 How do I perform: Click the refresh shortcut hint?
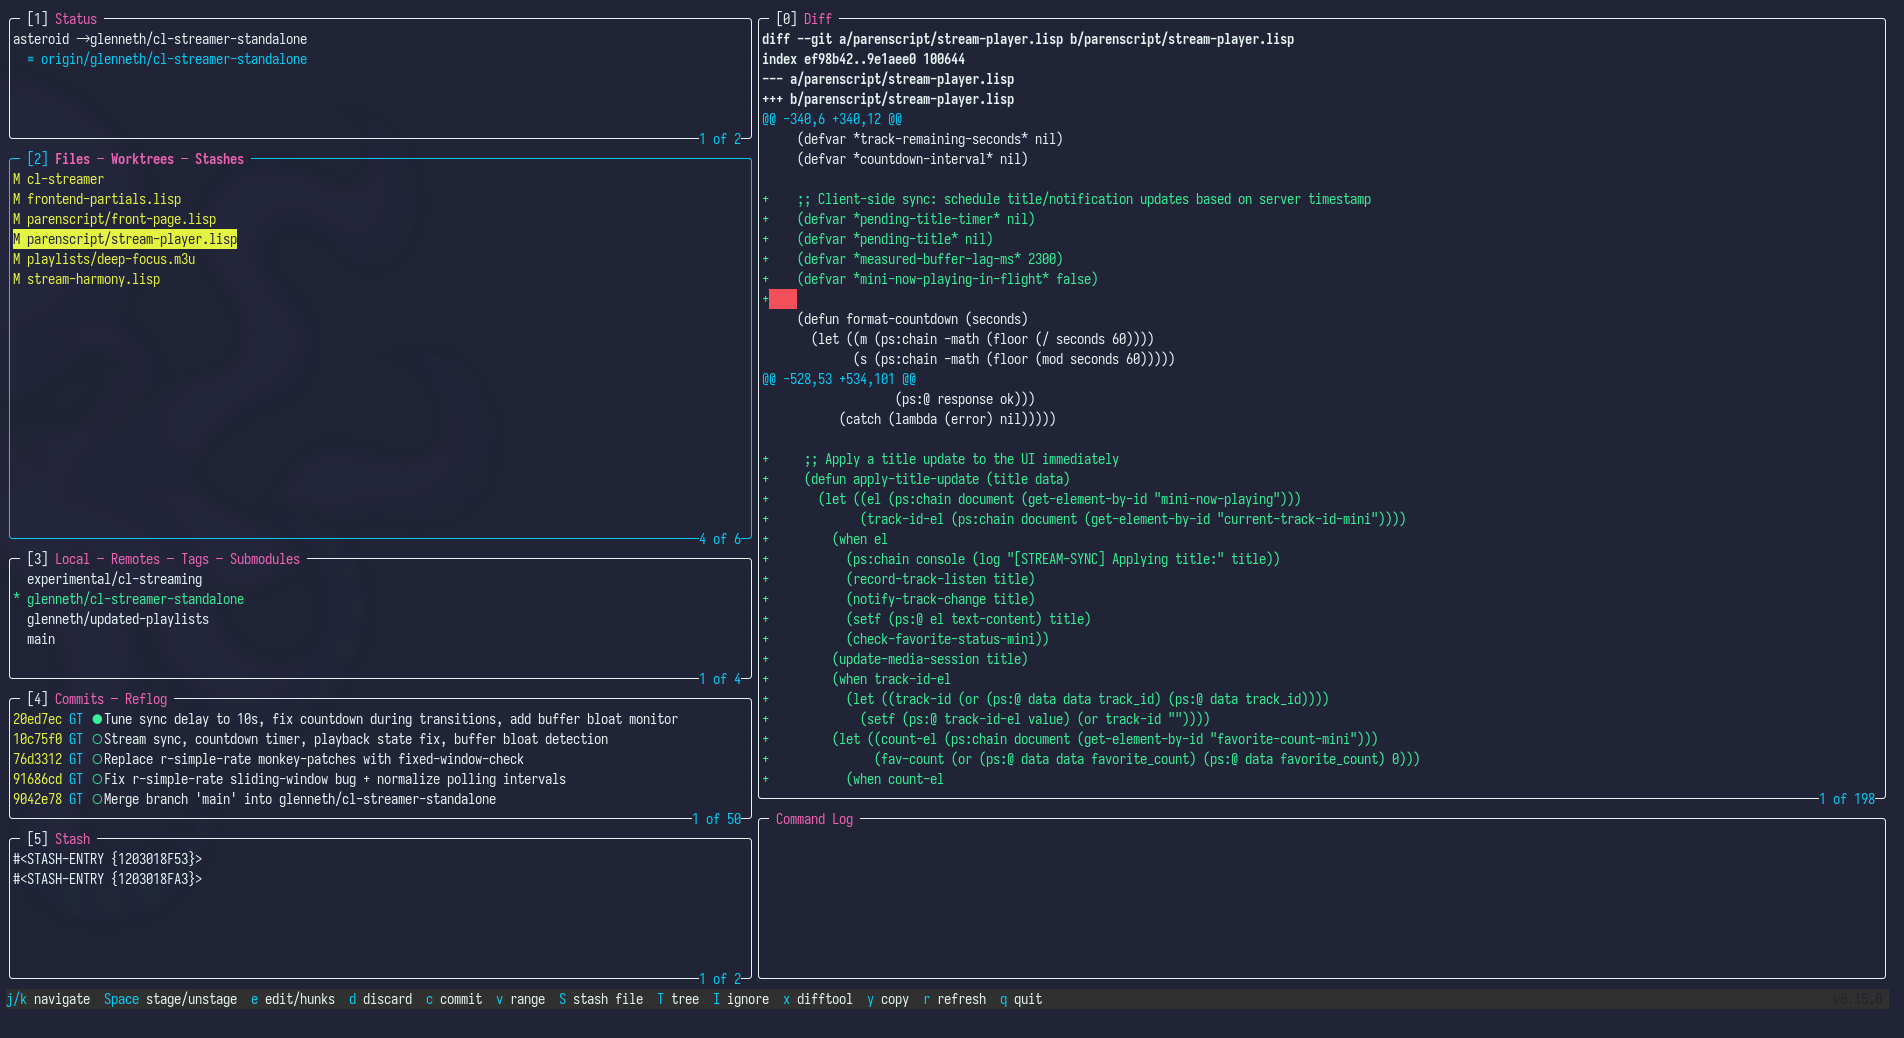tap(954, 999)
